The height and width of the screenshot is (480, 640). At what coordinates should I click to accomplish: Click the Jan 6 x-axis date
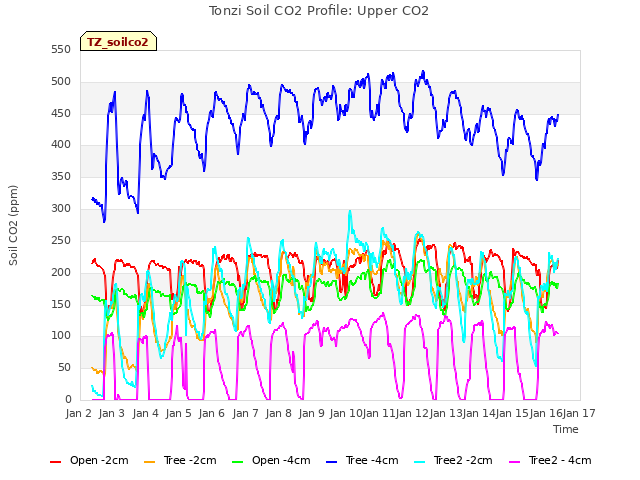click(212, 413)
